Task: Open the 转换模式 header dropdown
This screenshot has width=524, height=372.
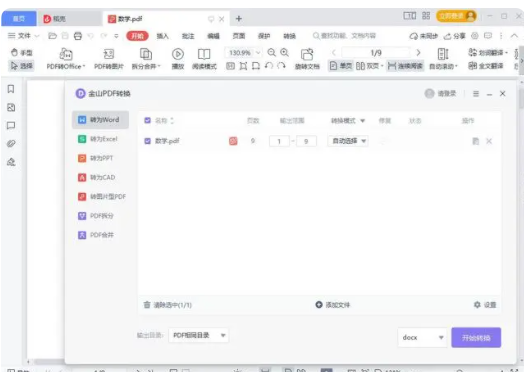Action: tap(348, 121)
